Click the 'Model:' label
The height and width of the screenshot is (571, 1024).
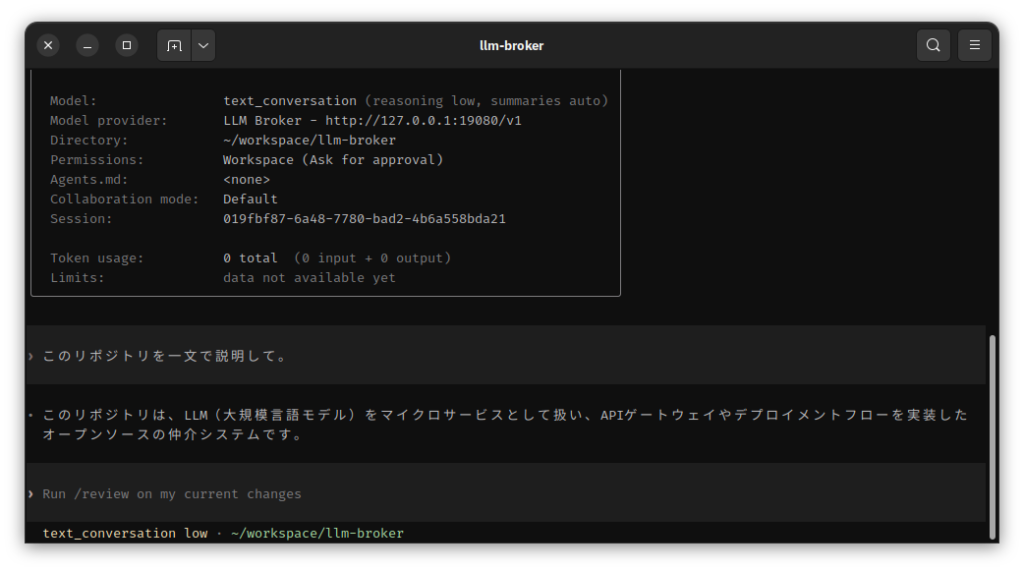click(x=73, y=101)
